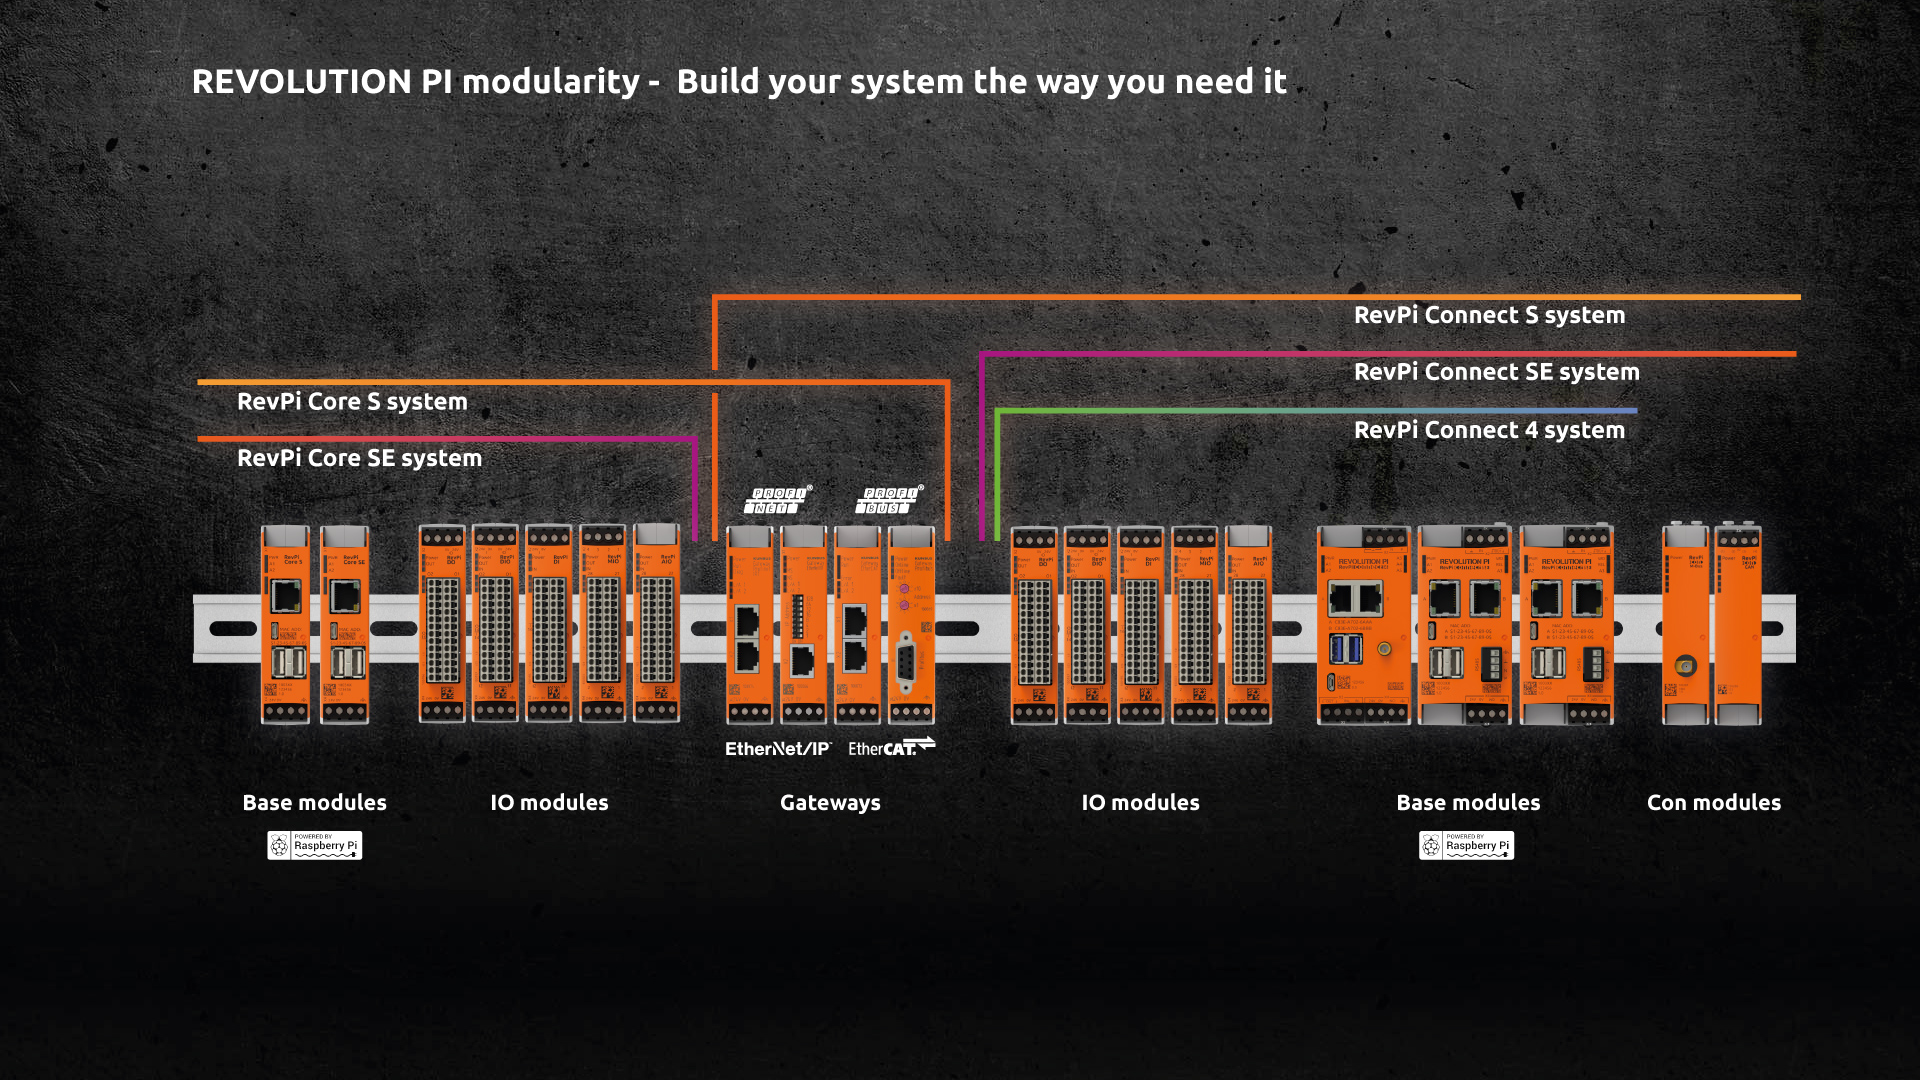Screen dimensions: 1920x1080
Task: Select the RevPi Core S module
Action: tap(285, 625)
